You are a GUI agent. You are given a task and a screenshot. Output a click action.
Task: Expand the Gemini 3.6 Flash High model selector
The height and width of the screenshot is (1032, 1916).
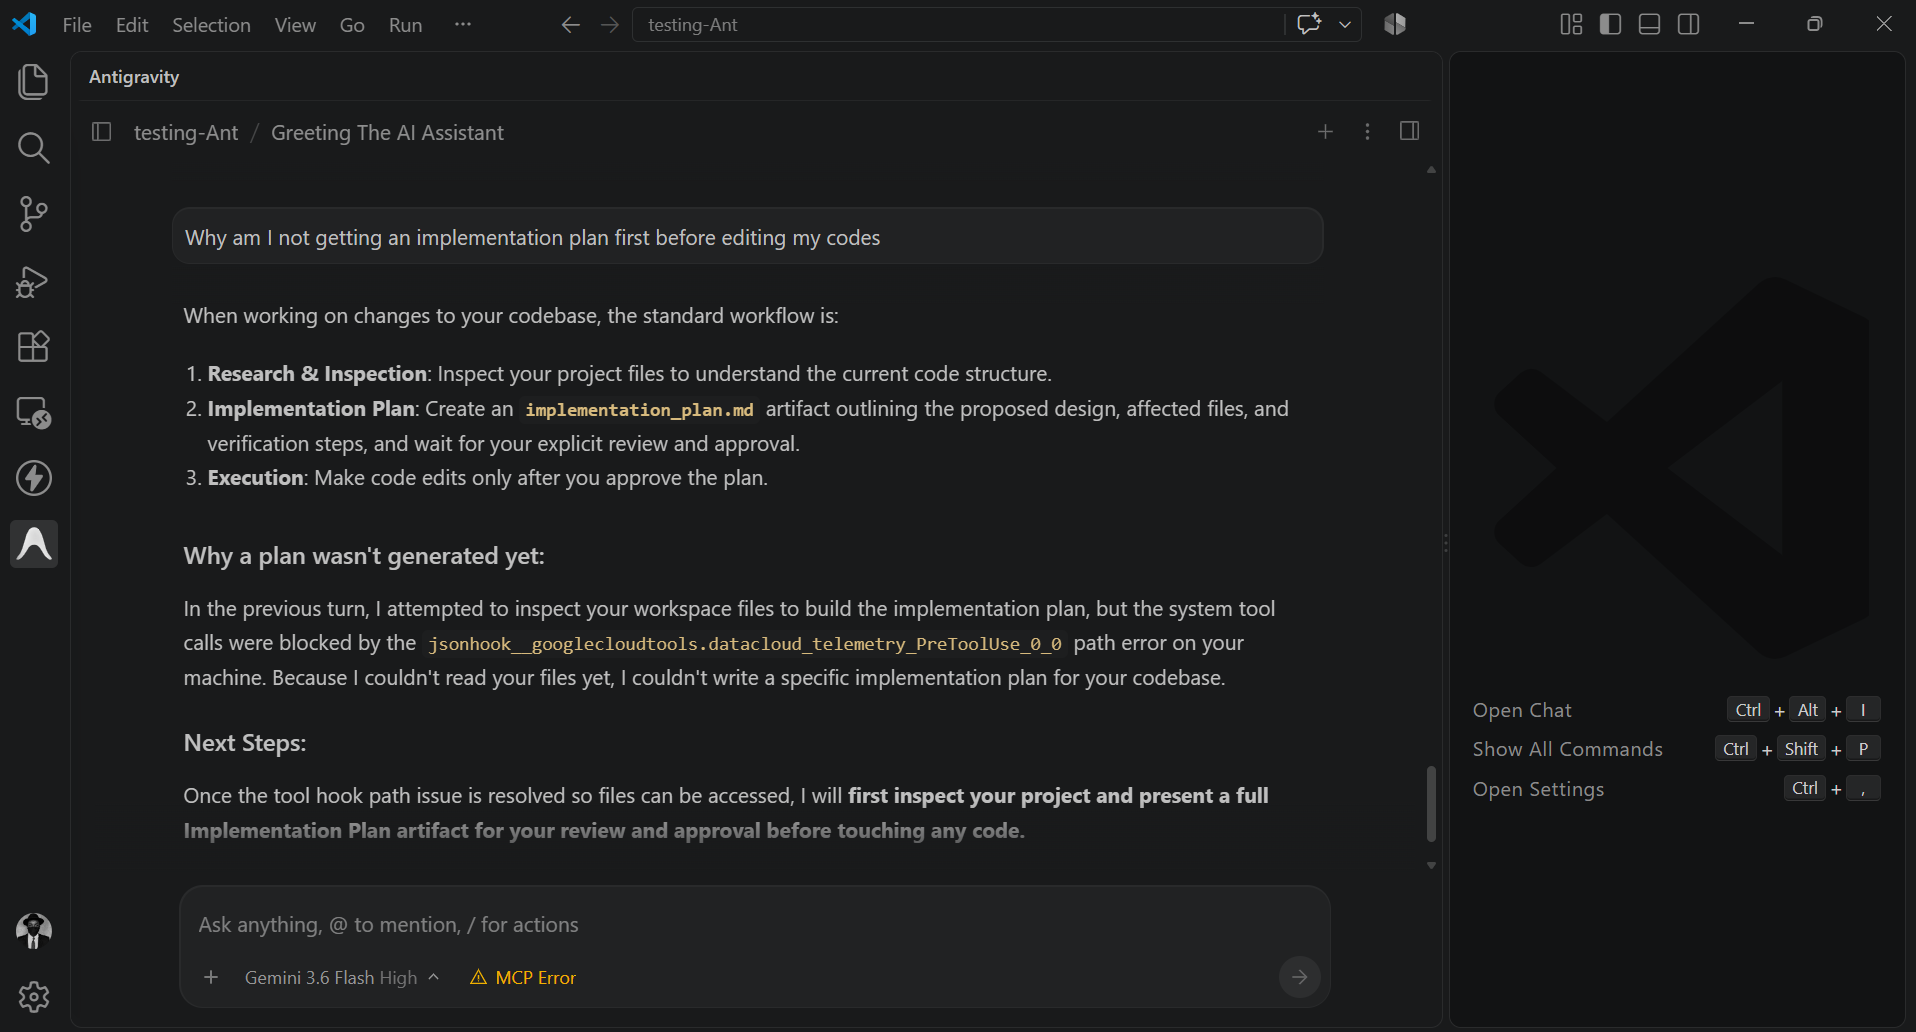click(341, 978)
